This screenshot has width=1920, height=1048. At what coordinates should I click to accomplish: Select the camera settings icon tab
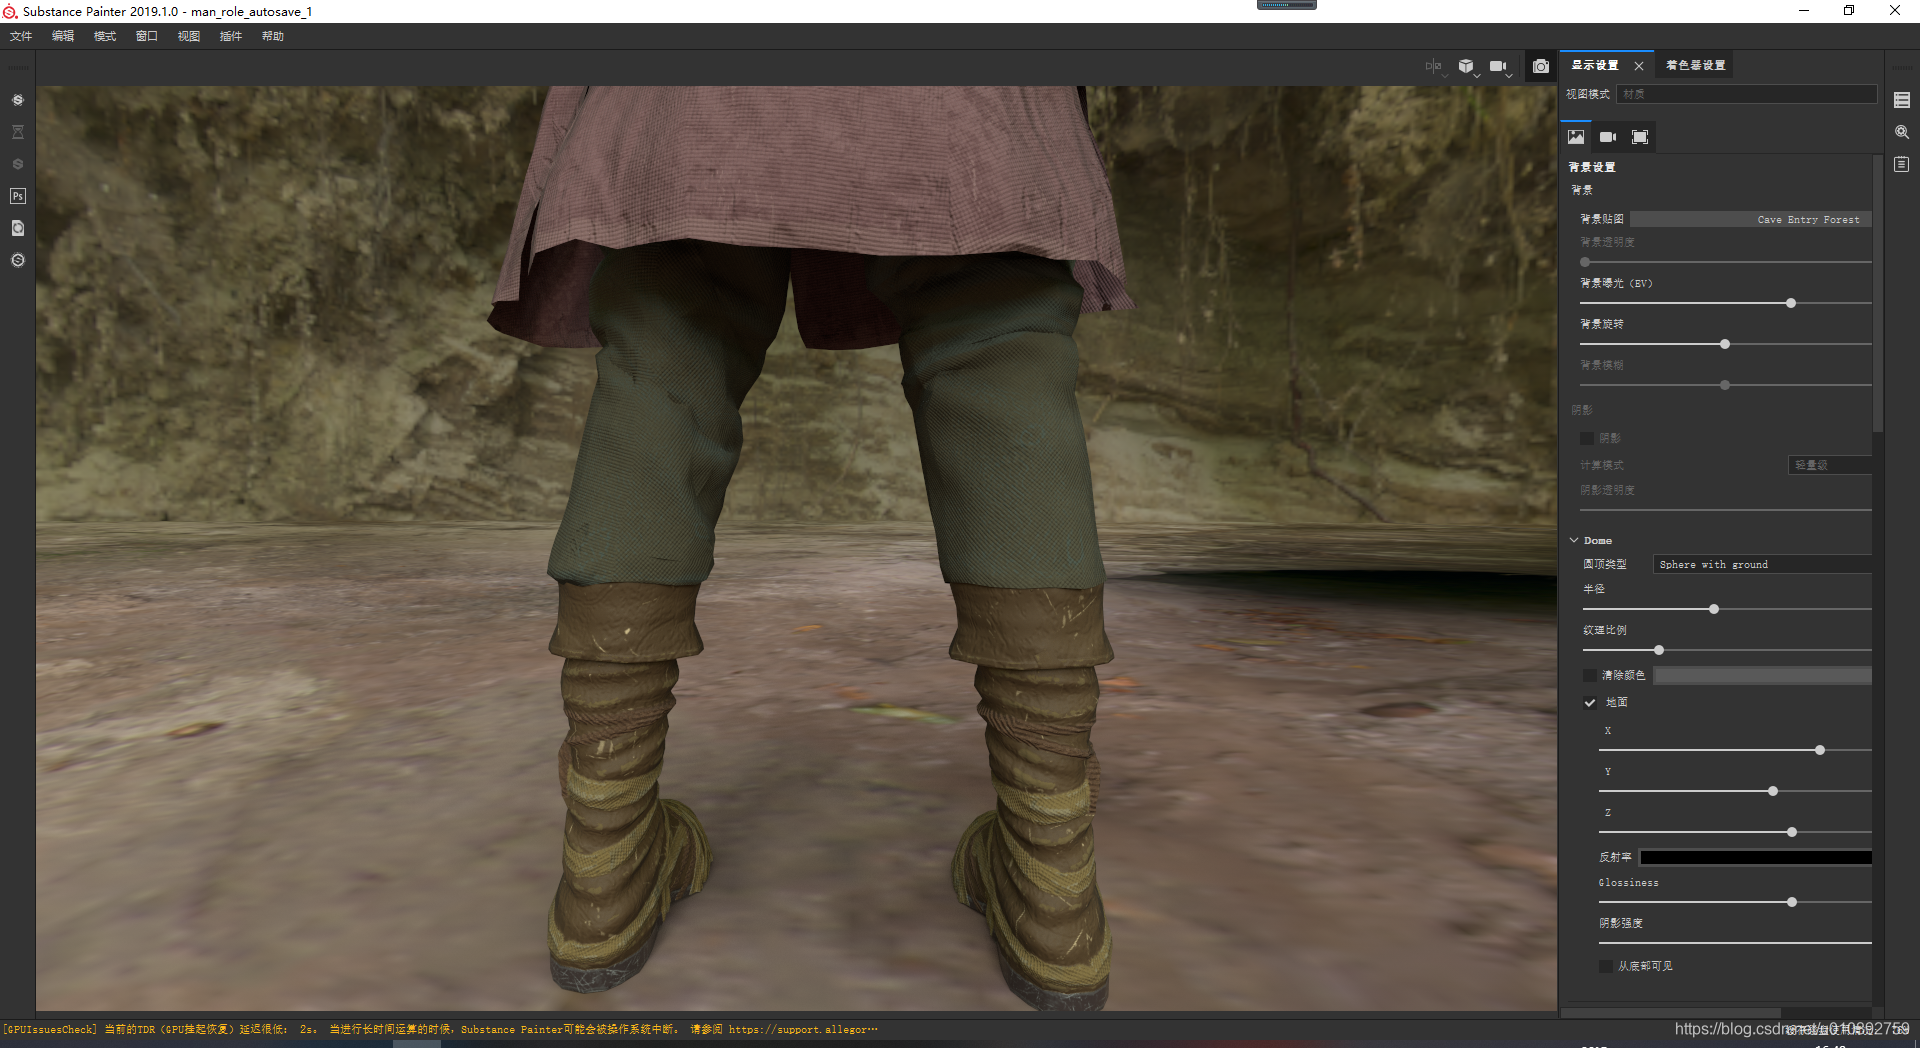(x=1608, y=137)
